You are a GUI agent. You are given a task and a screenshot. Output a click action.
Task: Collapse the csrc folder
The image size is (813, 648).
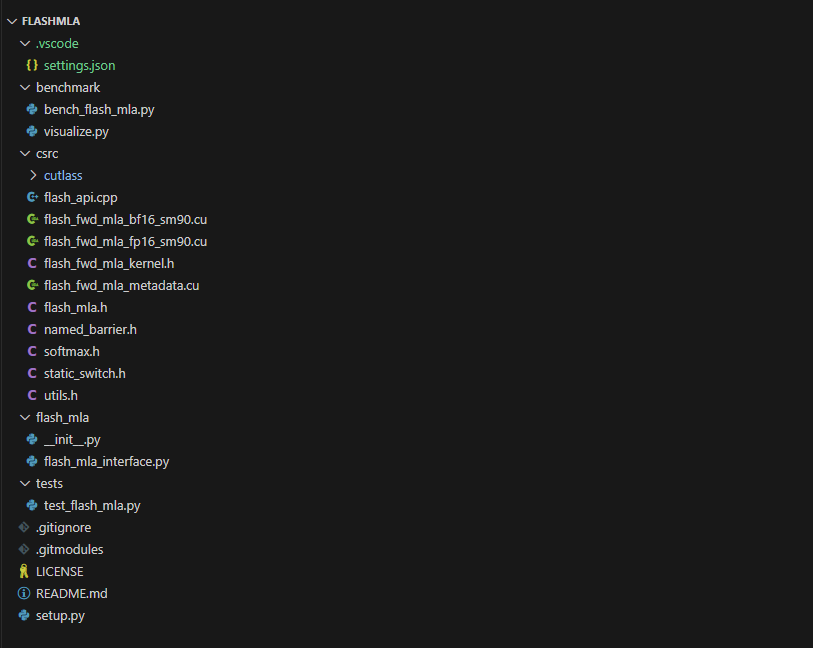click(25, 154)
